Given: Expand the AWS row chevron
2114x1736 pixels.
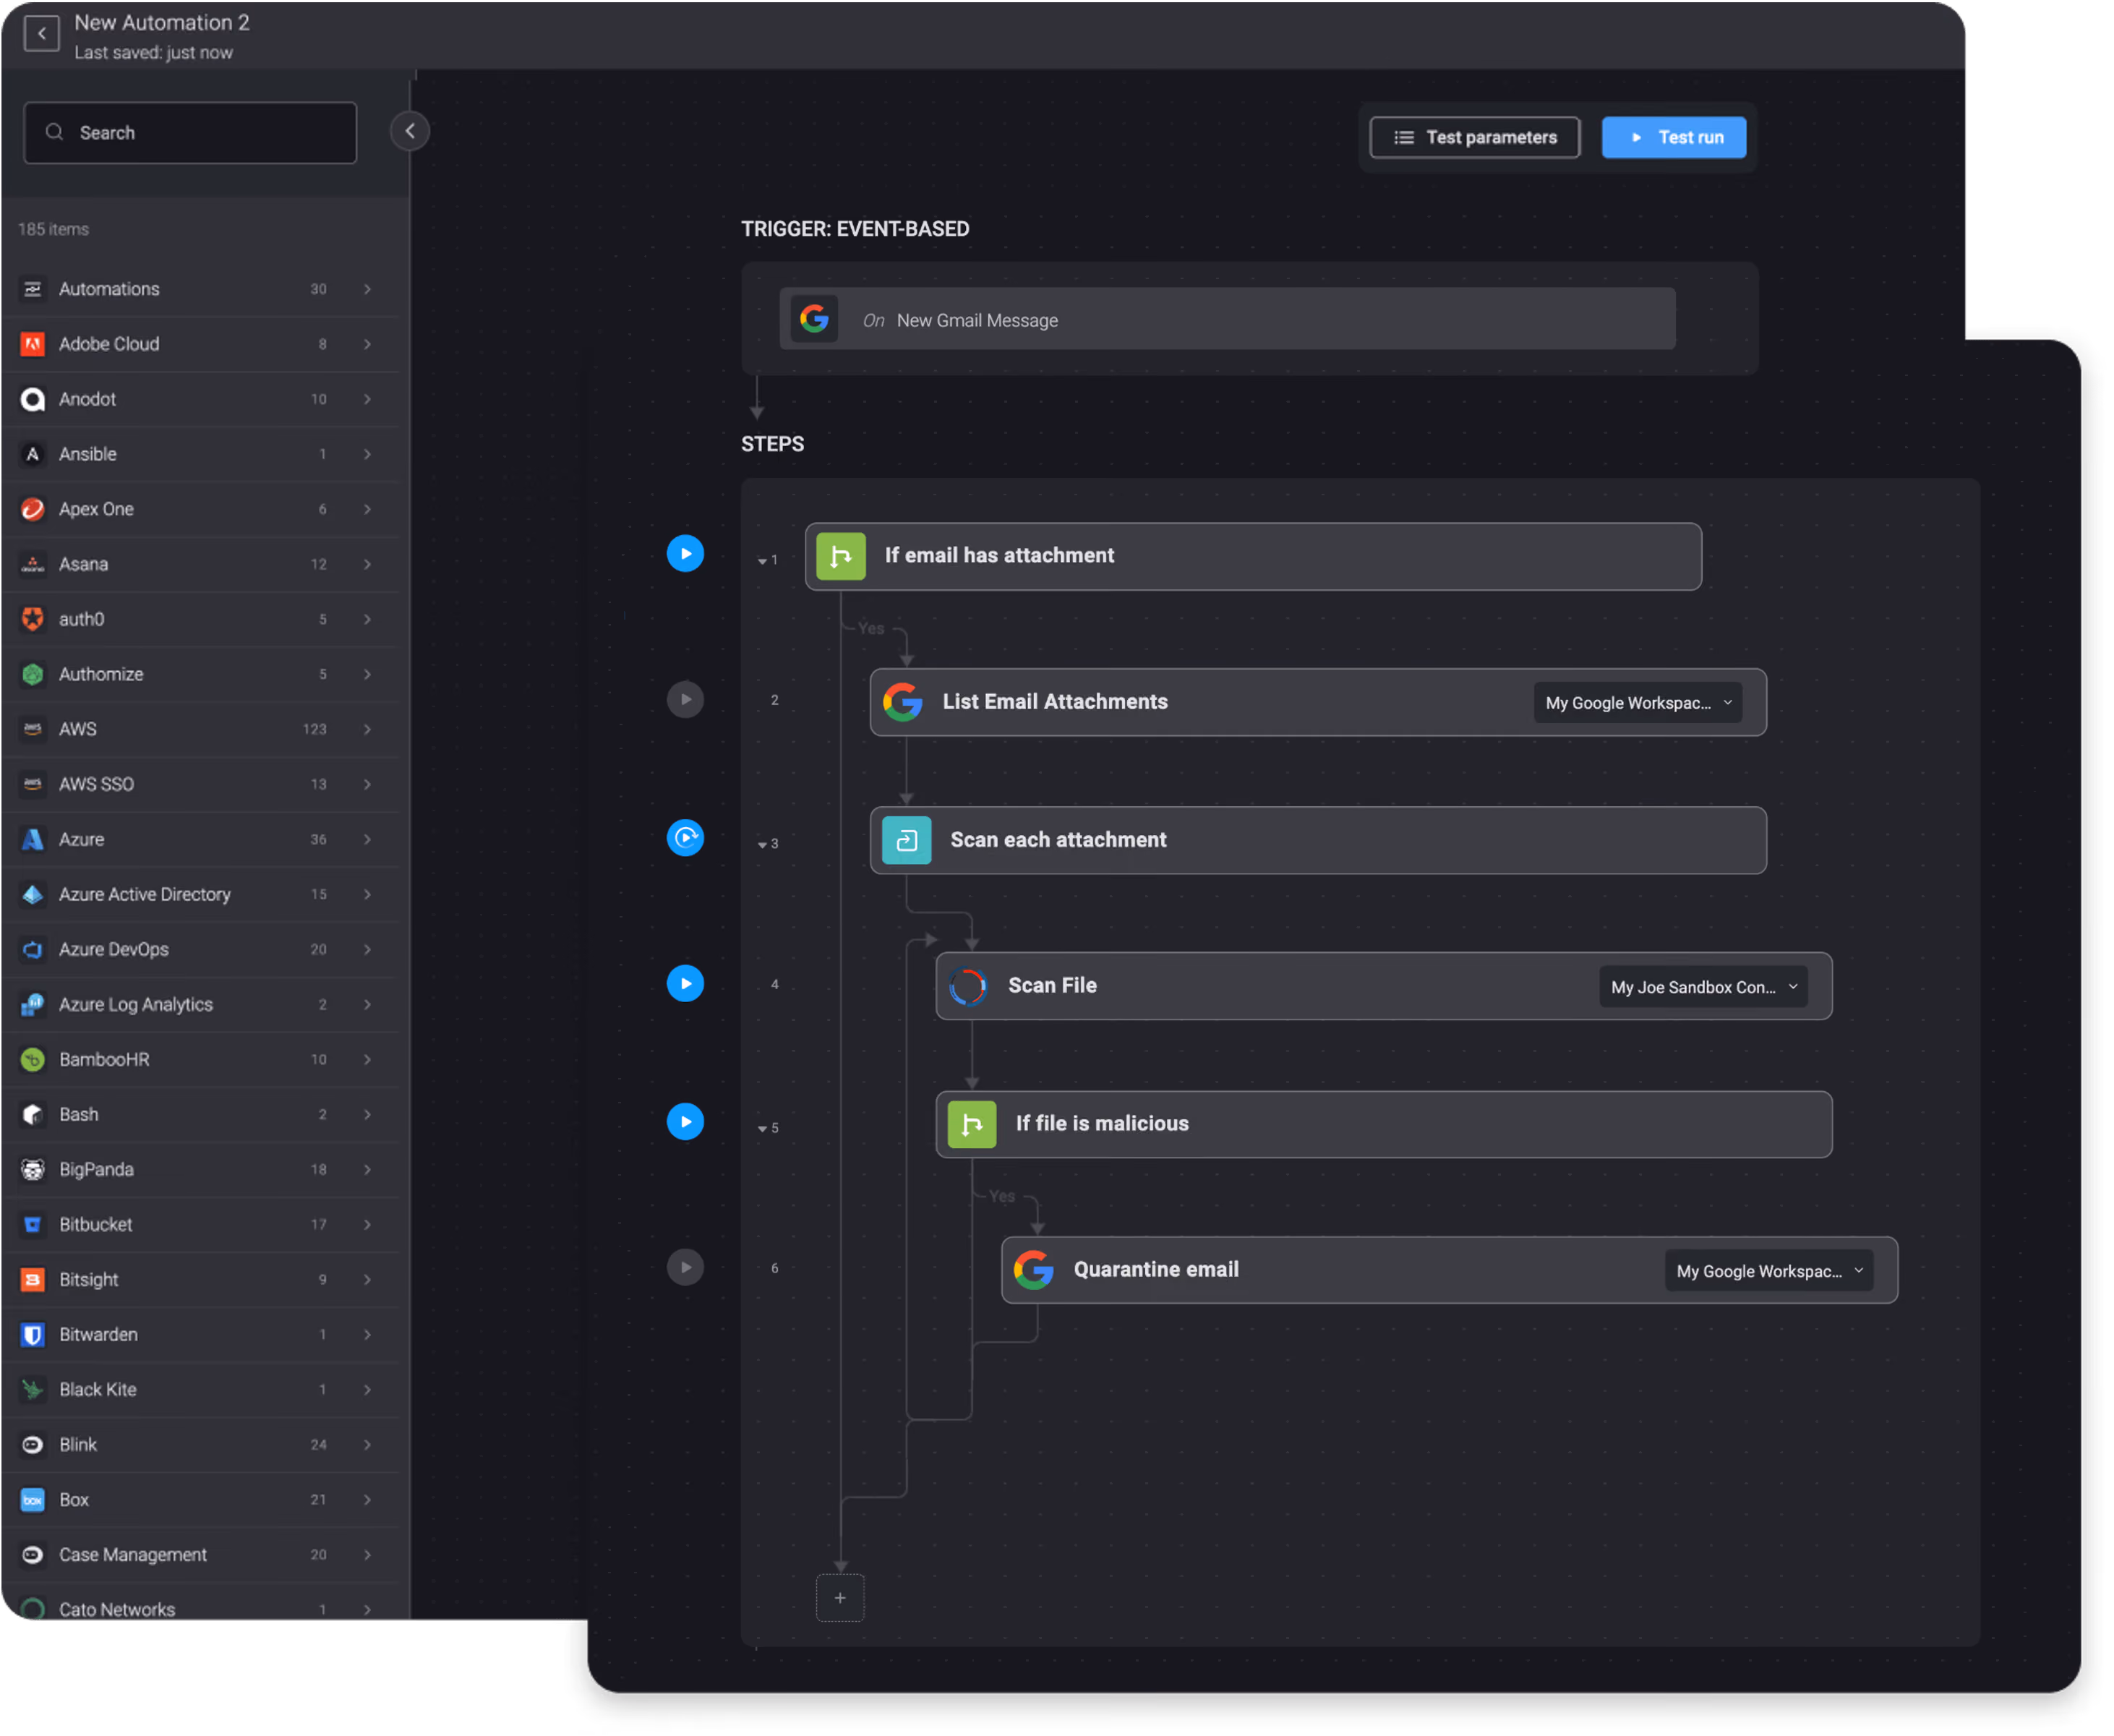Looking at the screenshot, I should point(368,729).
